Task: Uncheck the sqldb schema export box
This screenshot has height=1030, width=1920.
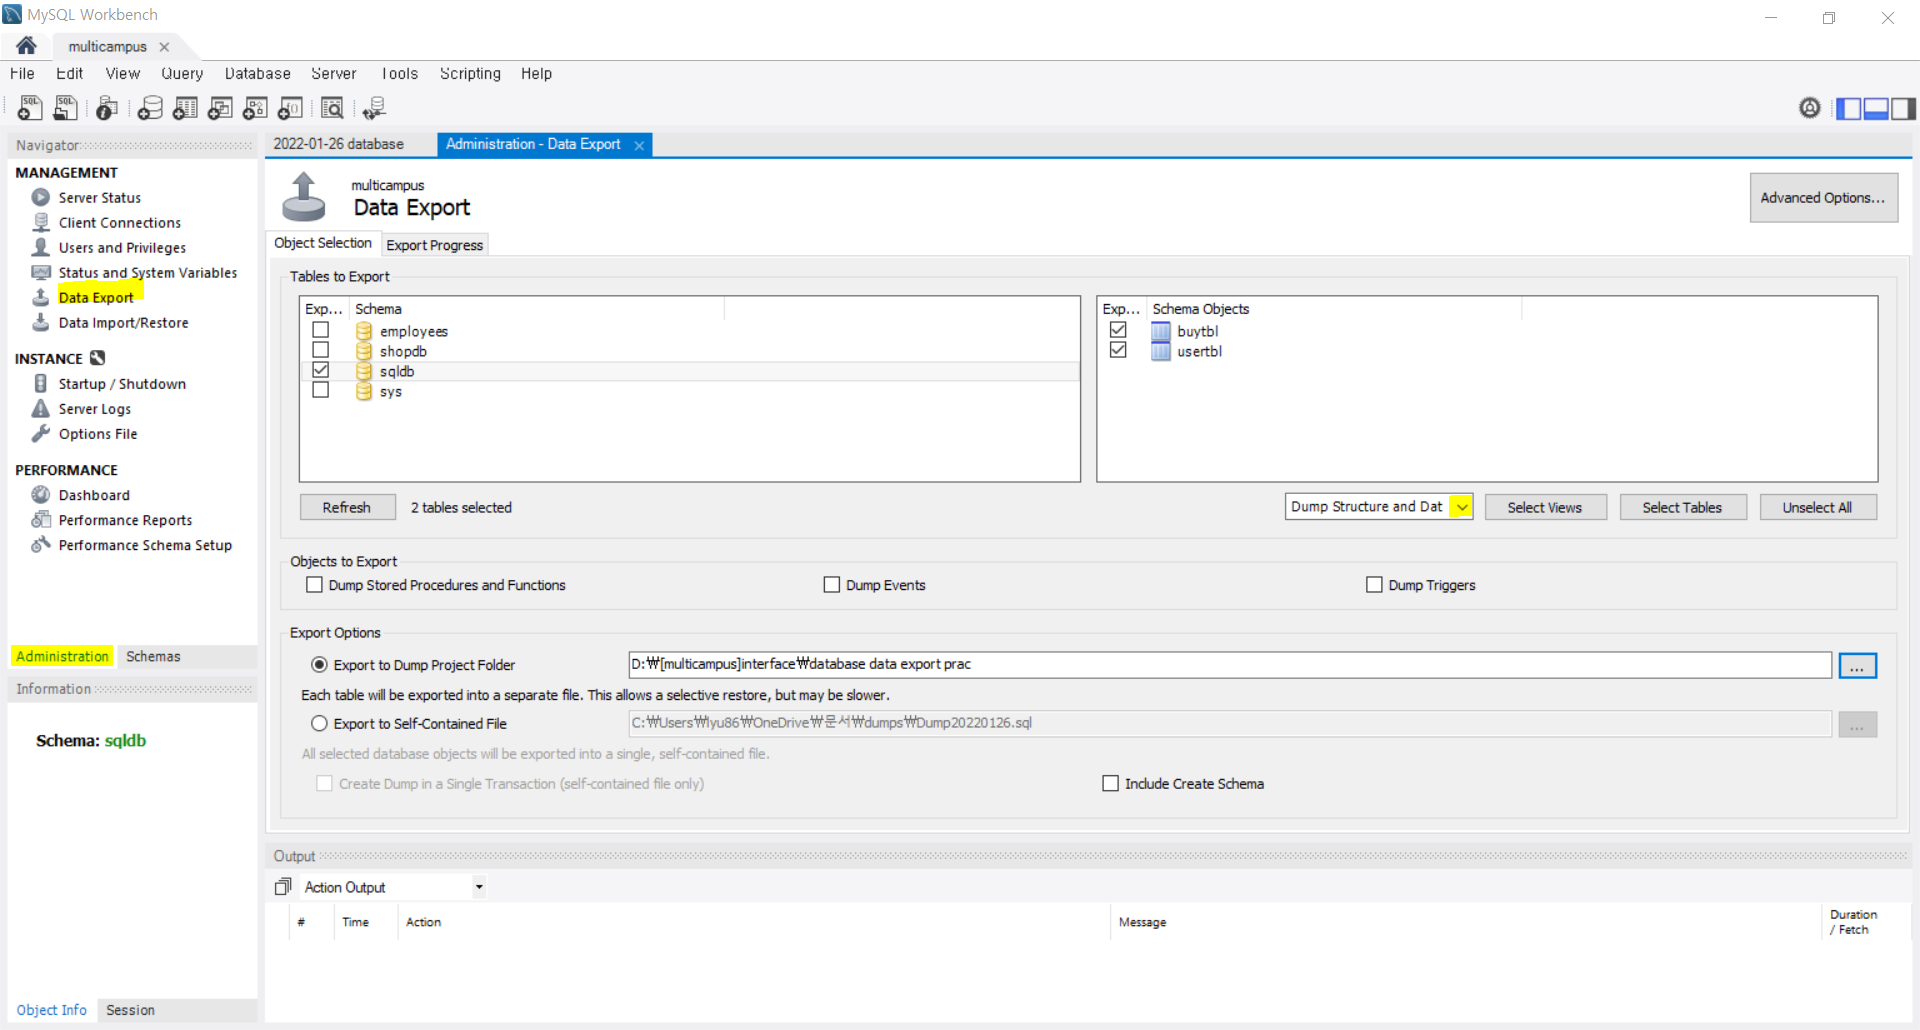Action: pyautogui.click(x=320, y=370)
